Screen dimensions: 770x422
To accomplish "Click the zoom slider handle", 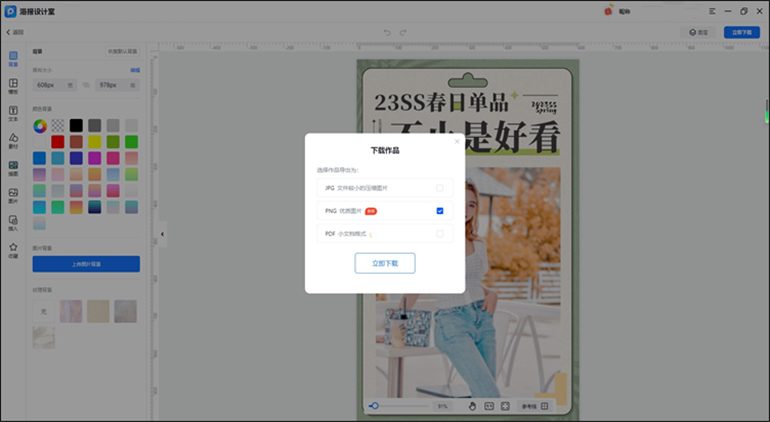I will coord(375,406).
